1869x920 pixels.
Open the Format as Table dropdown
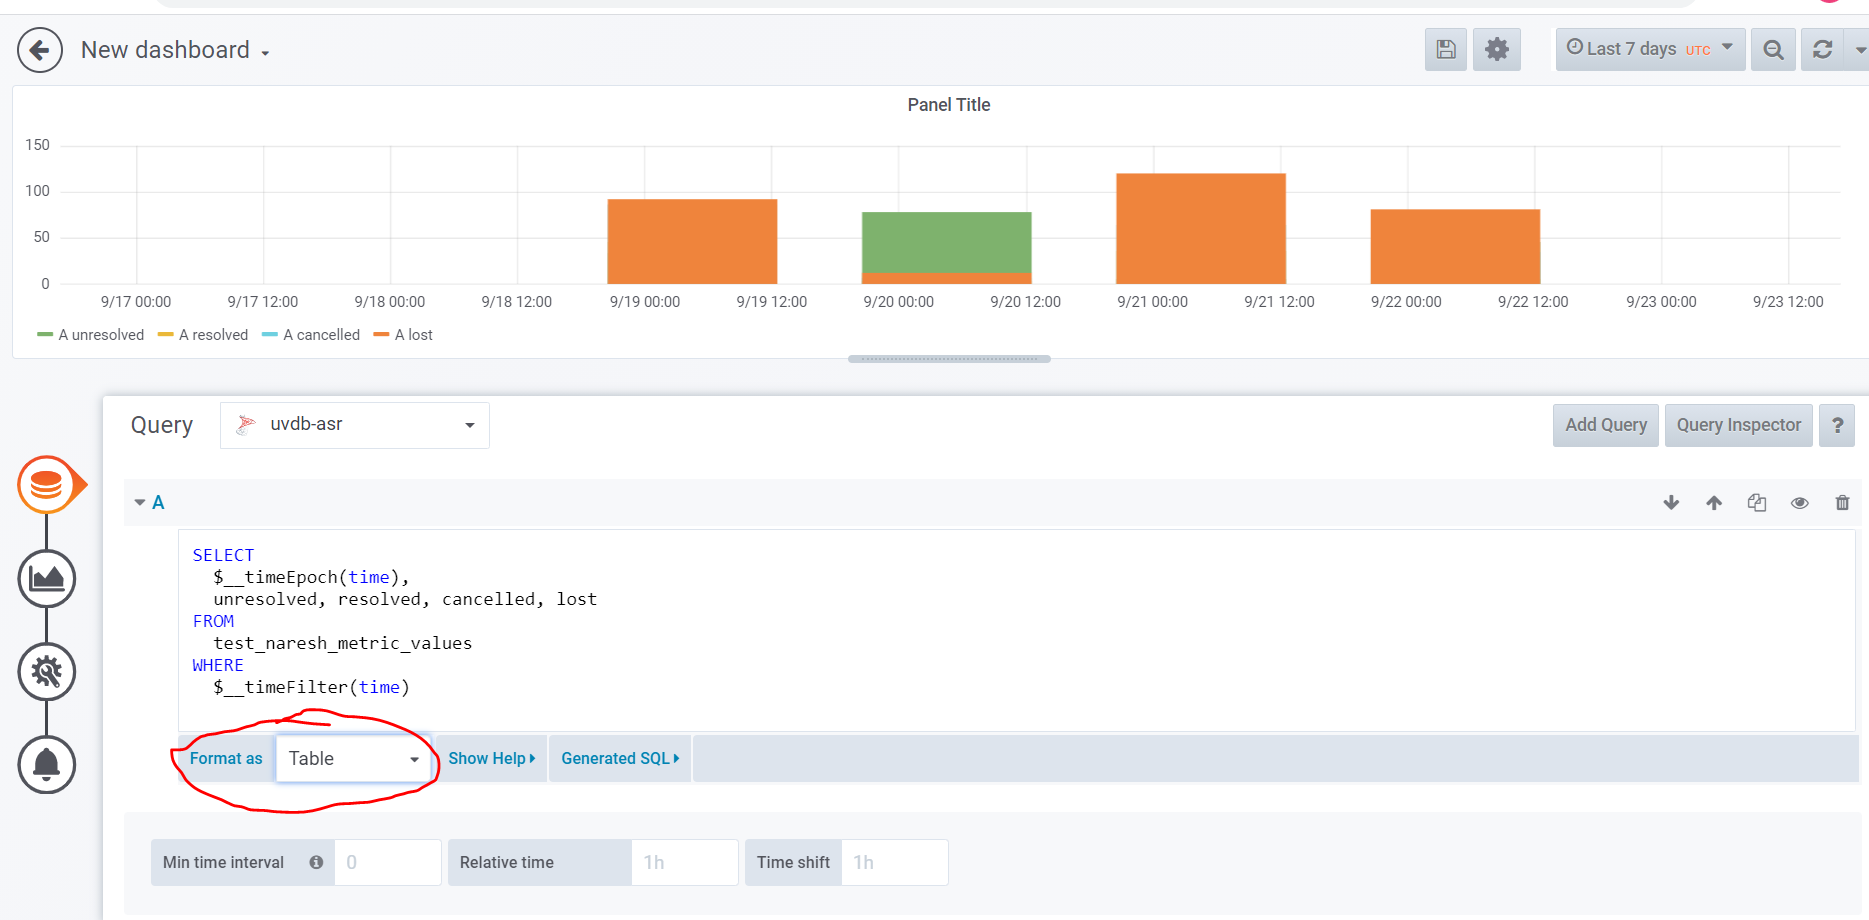click(x=352, y=758)
